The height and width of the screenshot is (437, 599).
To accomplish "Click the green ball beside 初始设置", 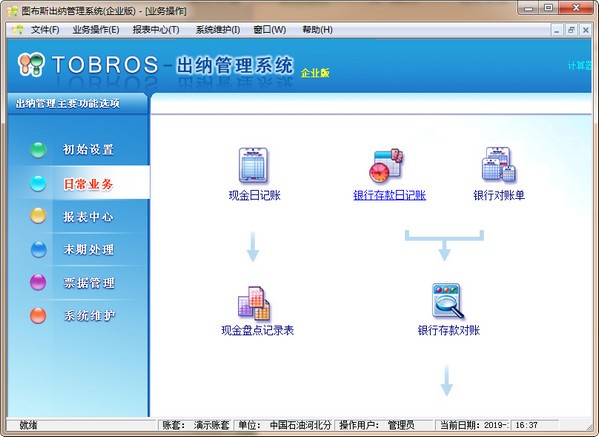I will [x=38, y=150].
